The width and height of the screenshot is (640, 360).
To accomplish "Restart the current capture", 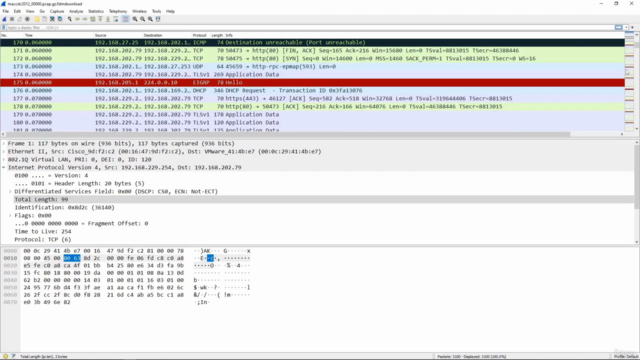I will click(x=20, y=19).
